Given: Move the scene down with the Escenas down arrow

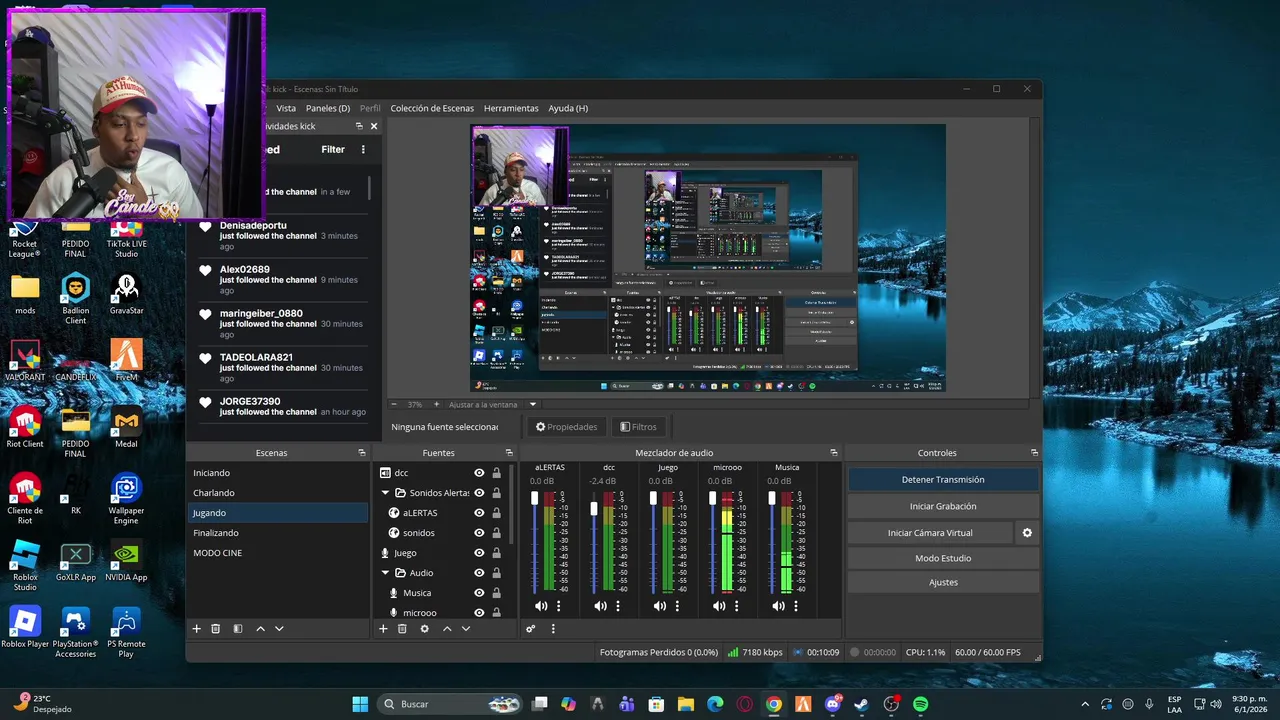Looking at the screenshot, I should tap(279, 629).
